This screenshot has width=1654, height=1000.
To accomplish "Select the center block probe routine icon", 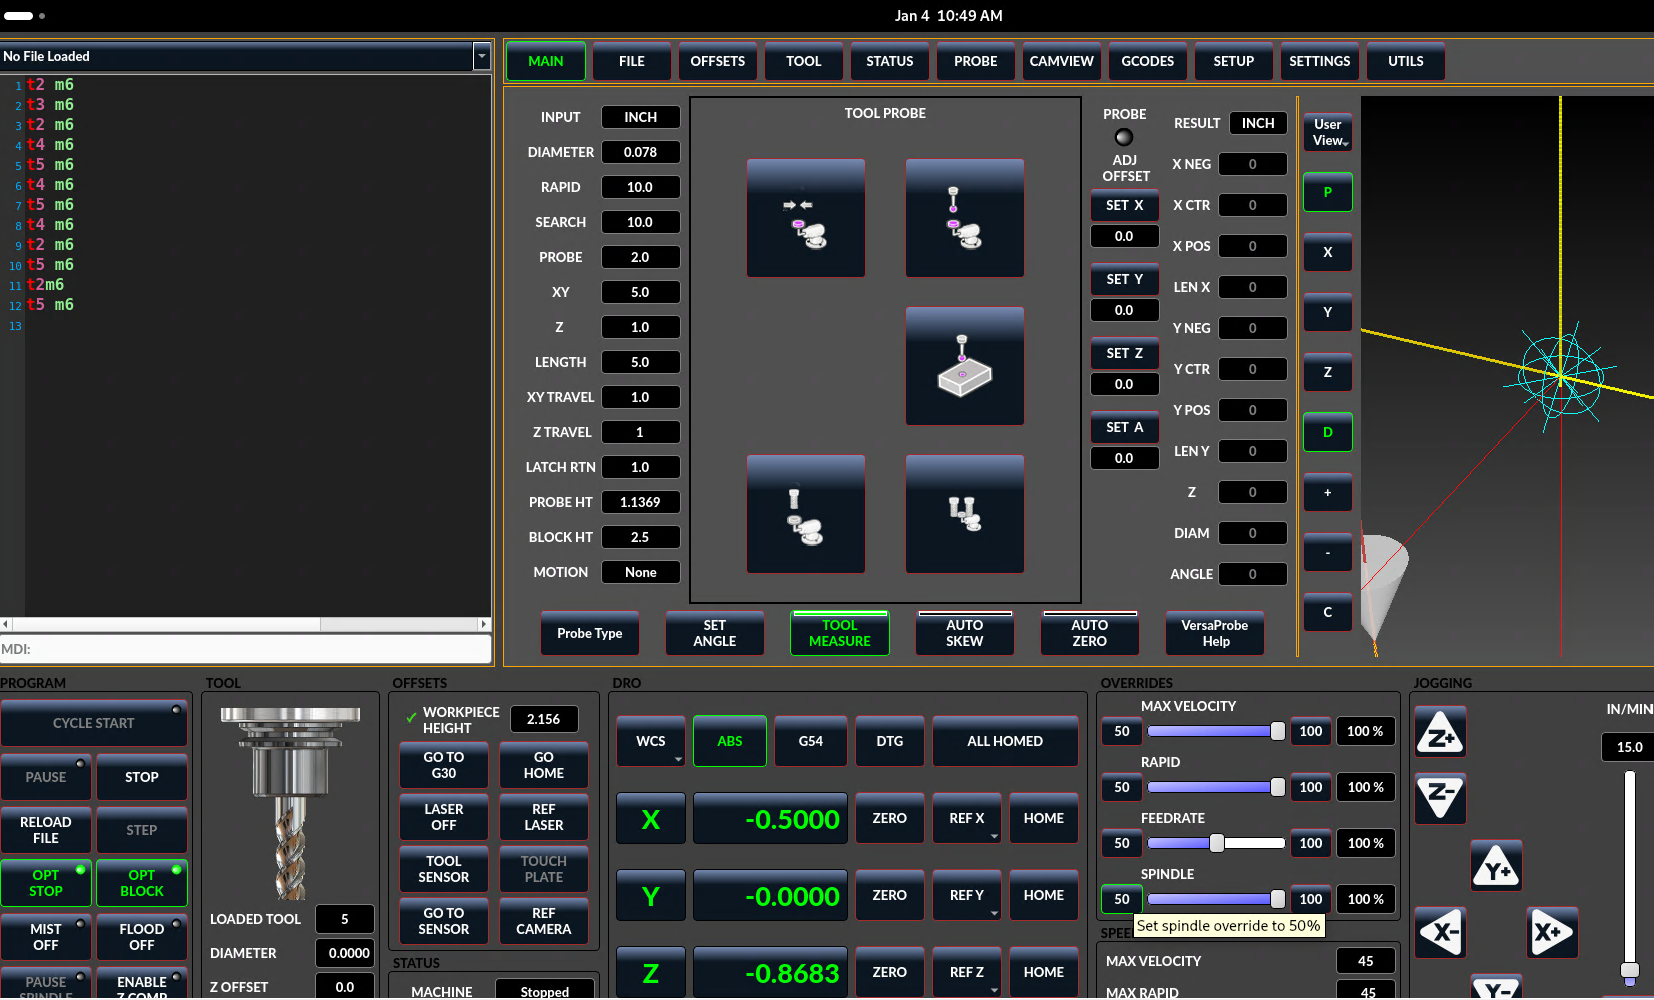I will click(964, 366).
